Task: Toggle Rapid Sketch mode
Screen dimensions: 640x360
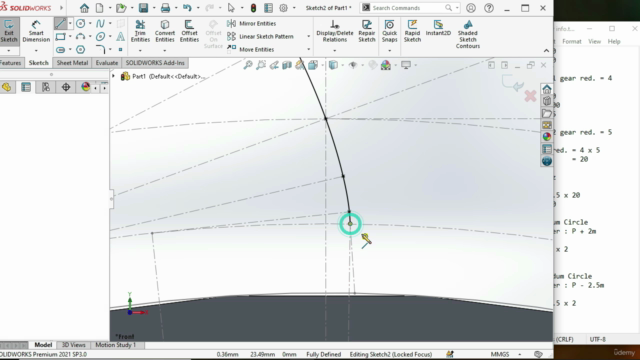Action: tap(412, 31)
